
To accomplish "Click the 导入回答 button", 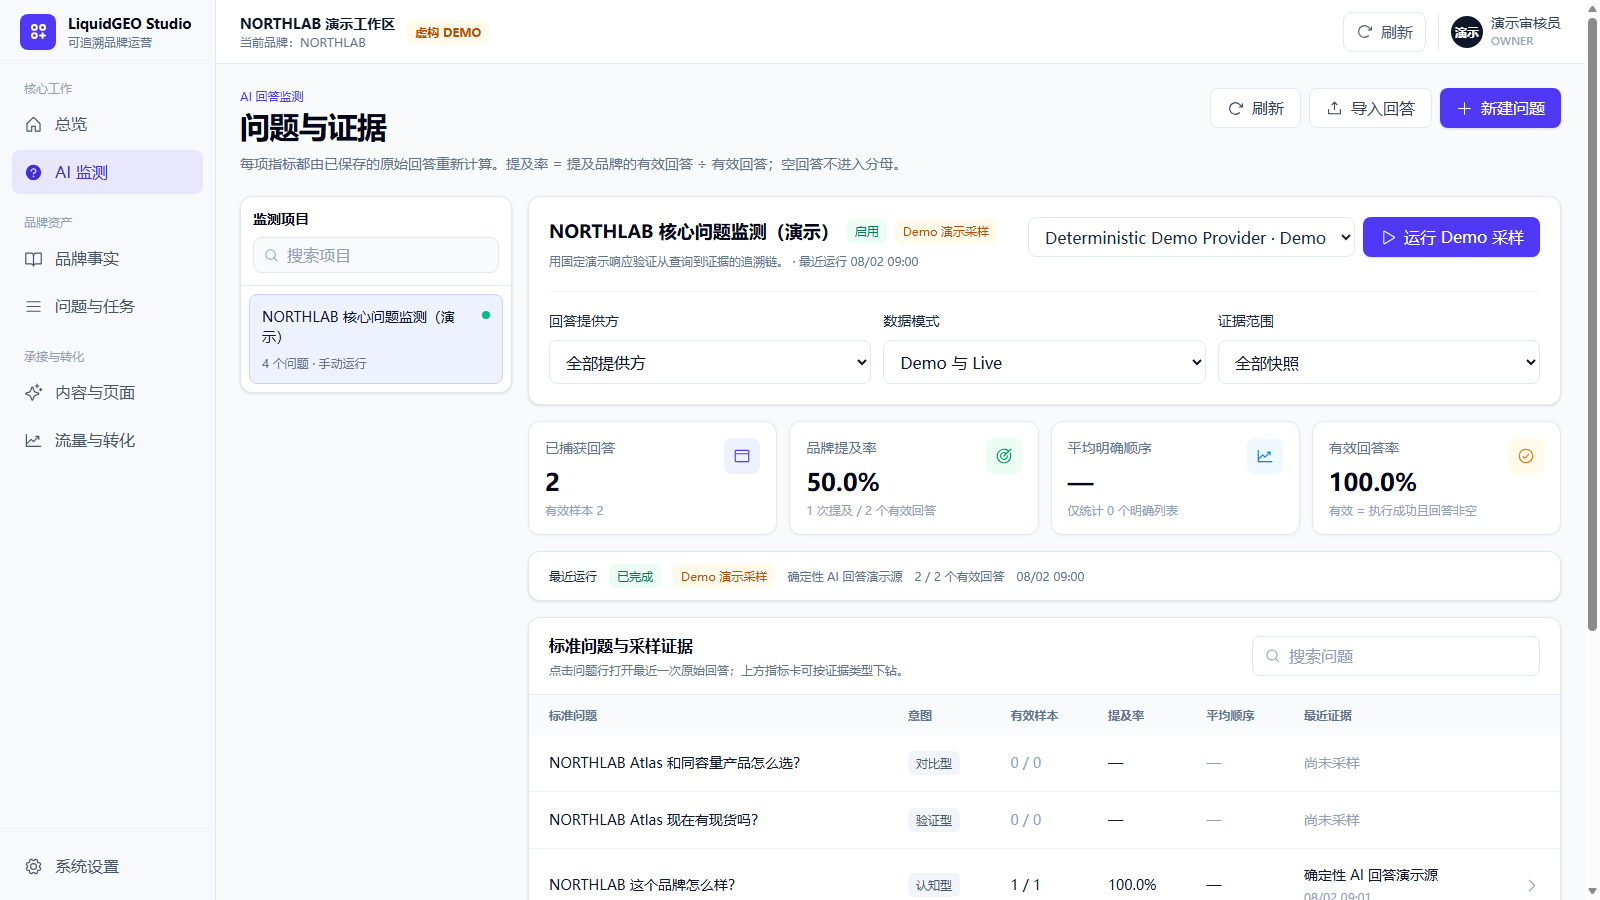I will click(1370, 108).
